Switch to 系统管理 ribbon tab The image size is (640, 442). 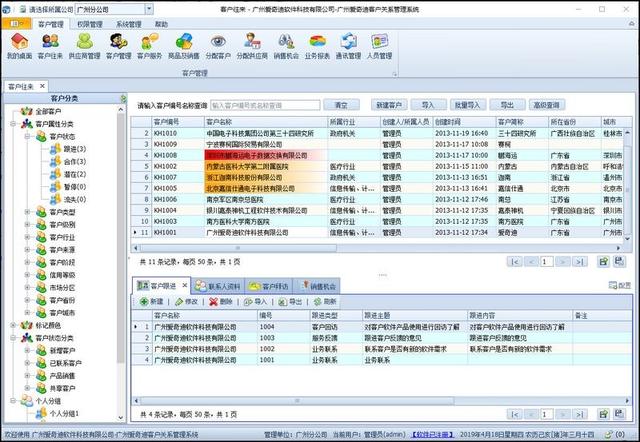pos(129,24)
